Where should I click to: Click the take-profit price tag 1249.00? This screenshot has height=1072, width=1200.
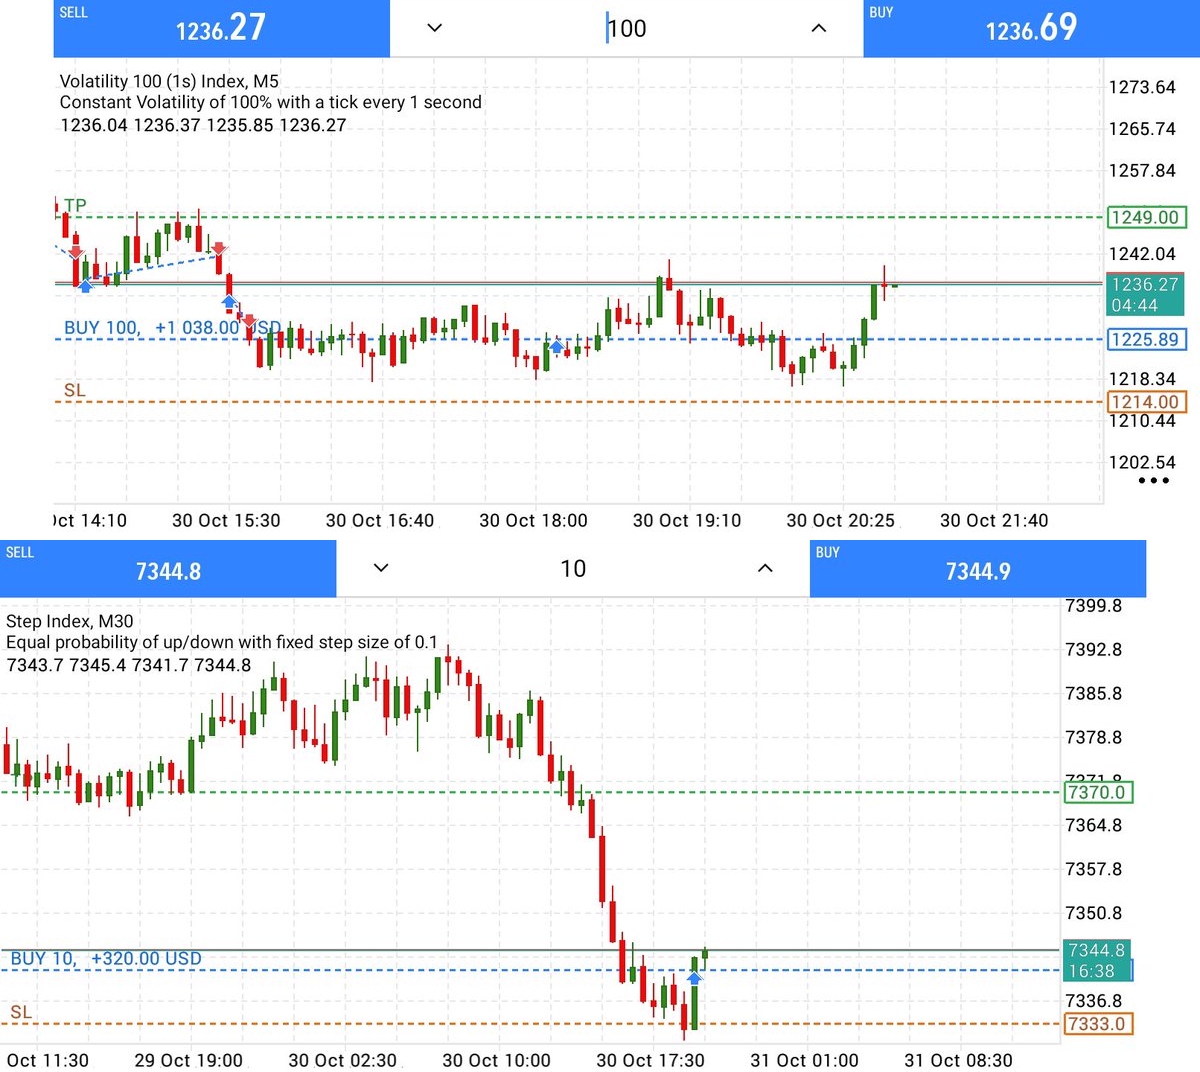1146,217
